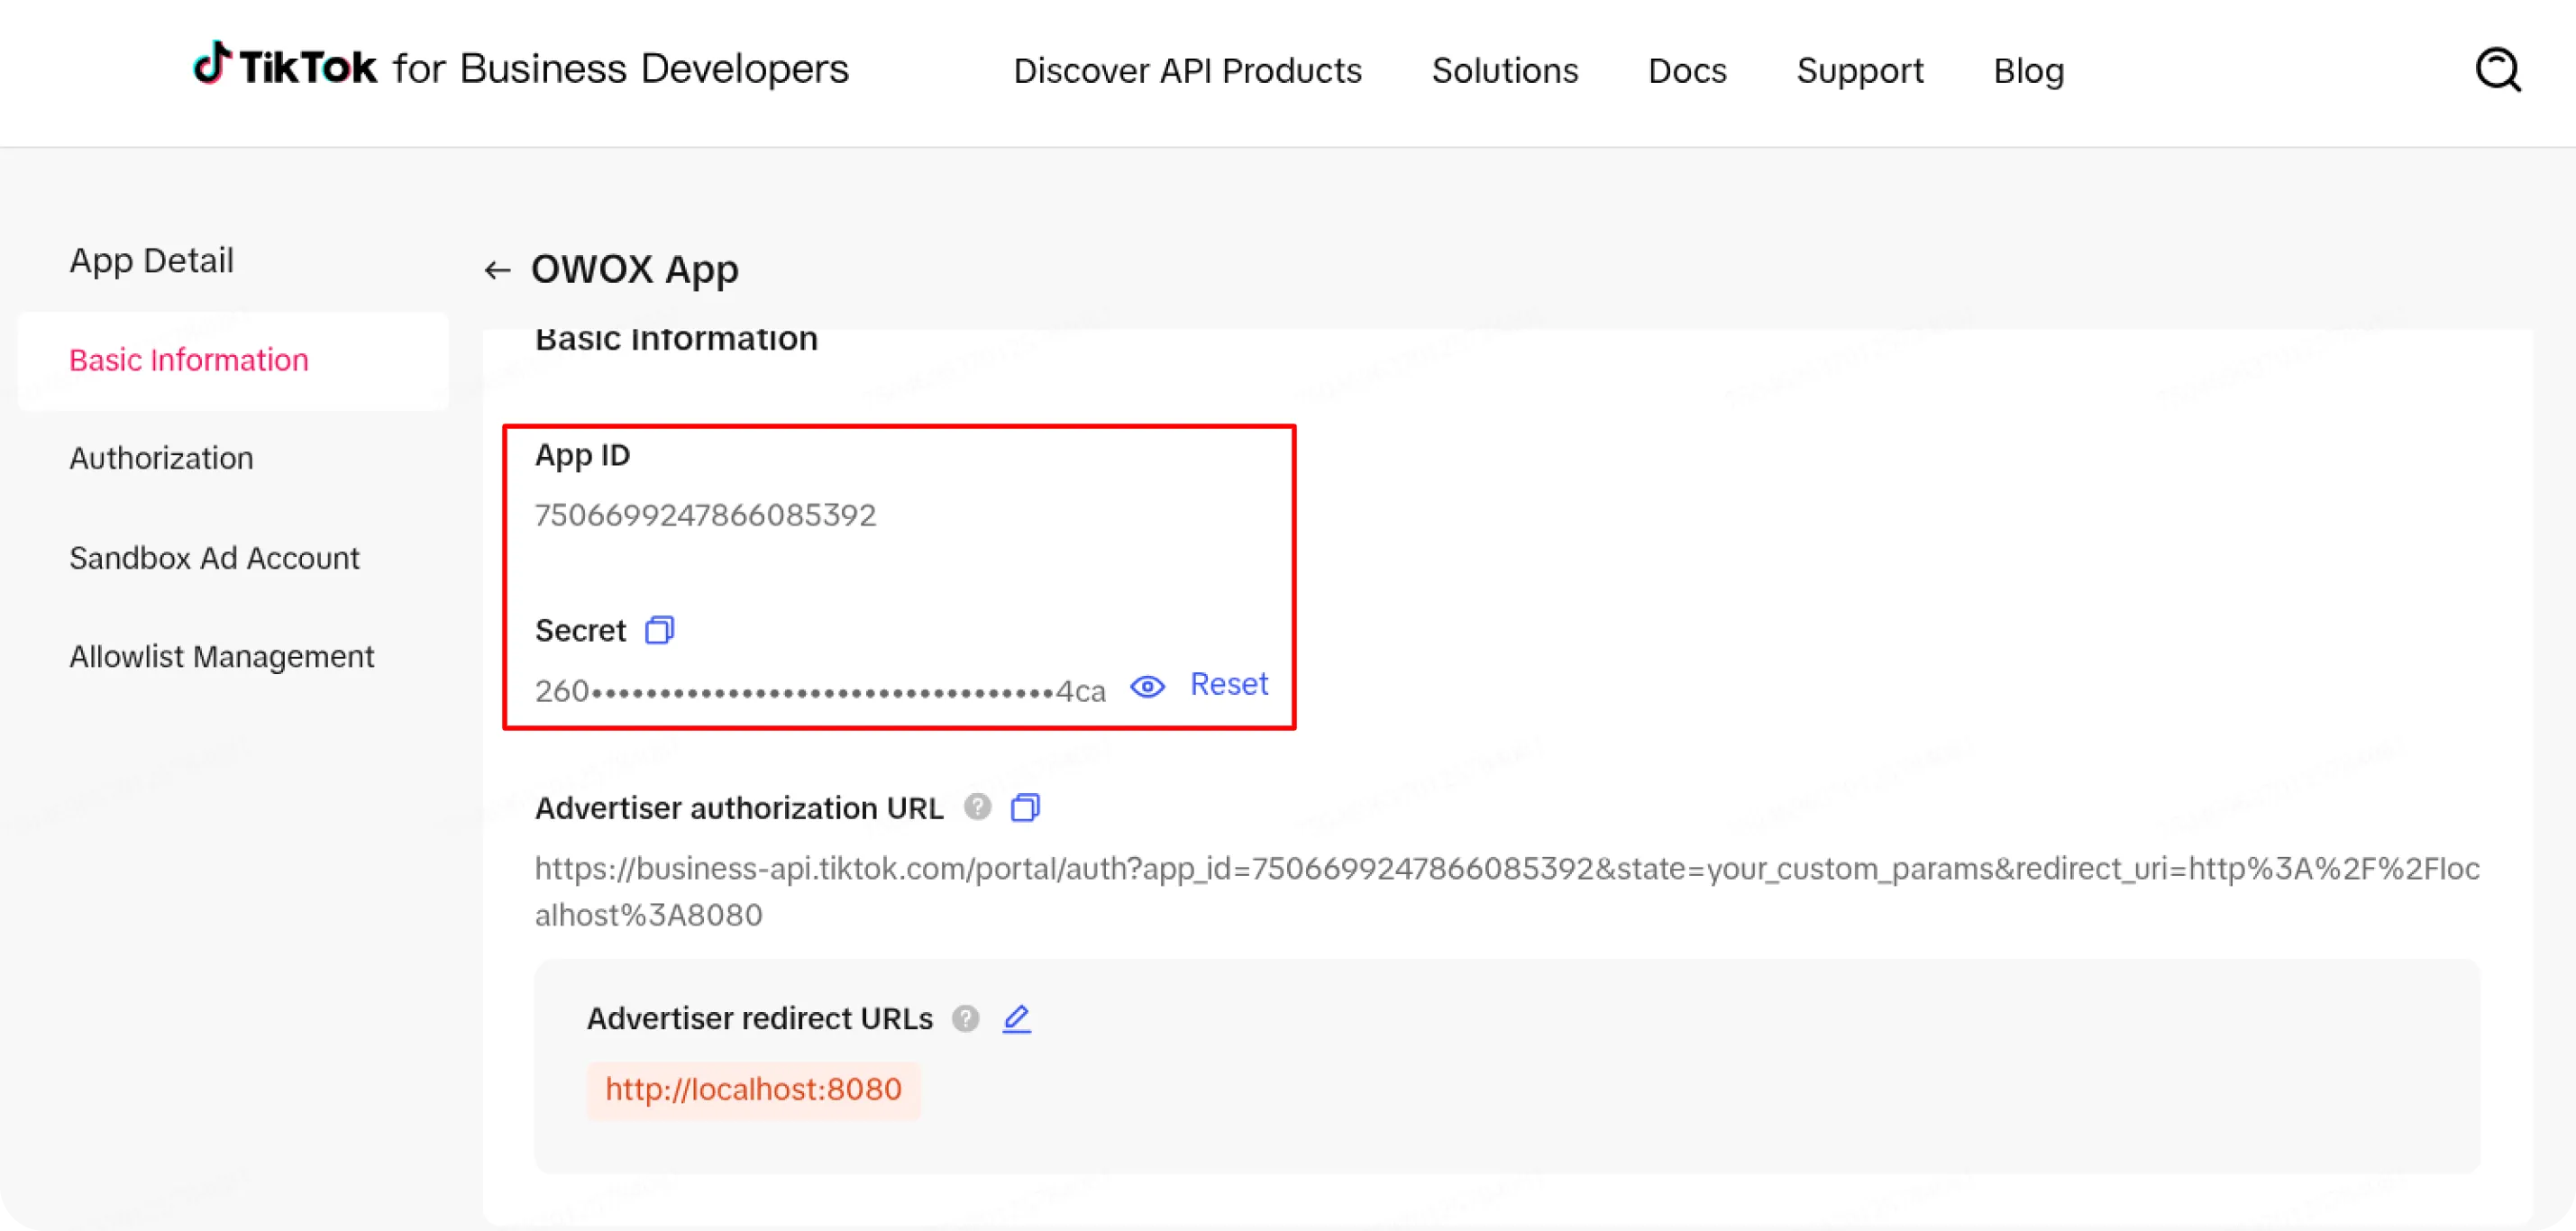Reveal the Secret with eye icon
This screenshot has height=1231, width=2576.
(x=1147, y=687)
